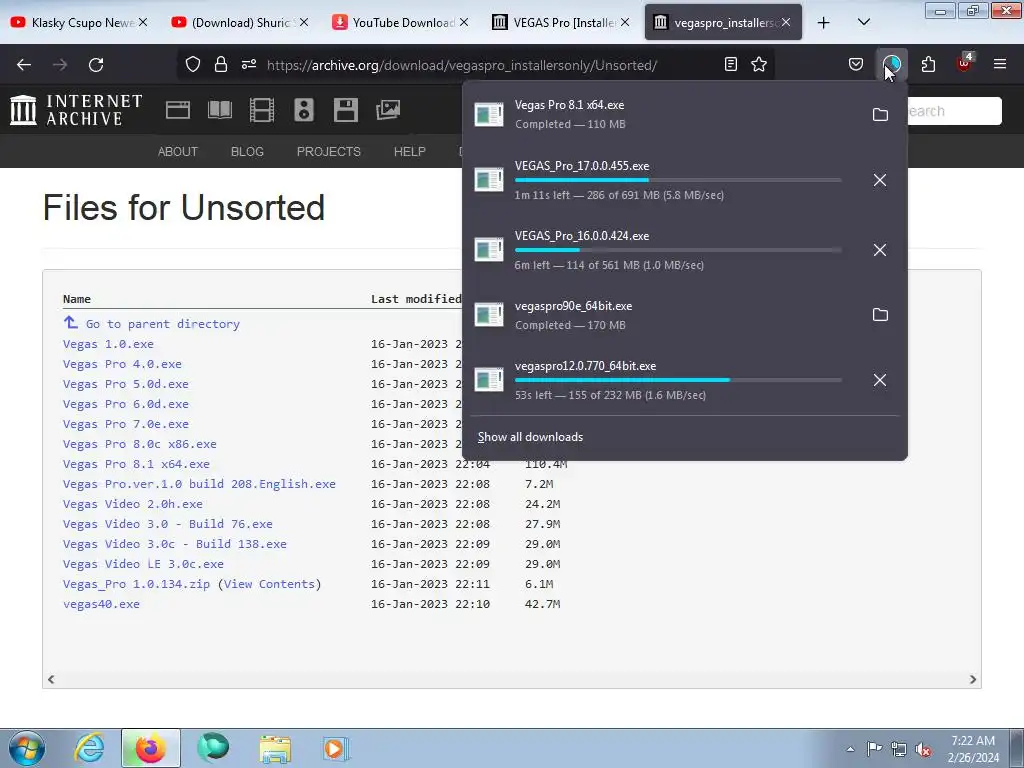The width and height of the screenshot is (1024, 768).
Task: Download vegas40.exe
Action: click(101, 604)
